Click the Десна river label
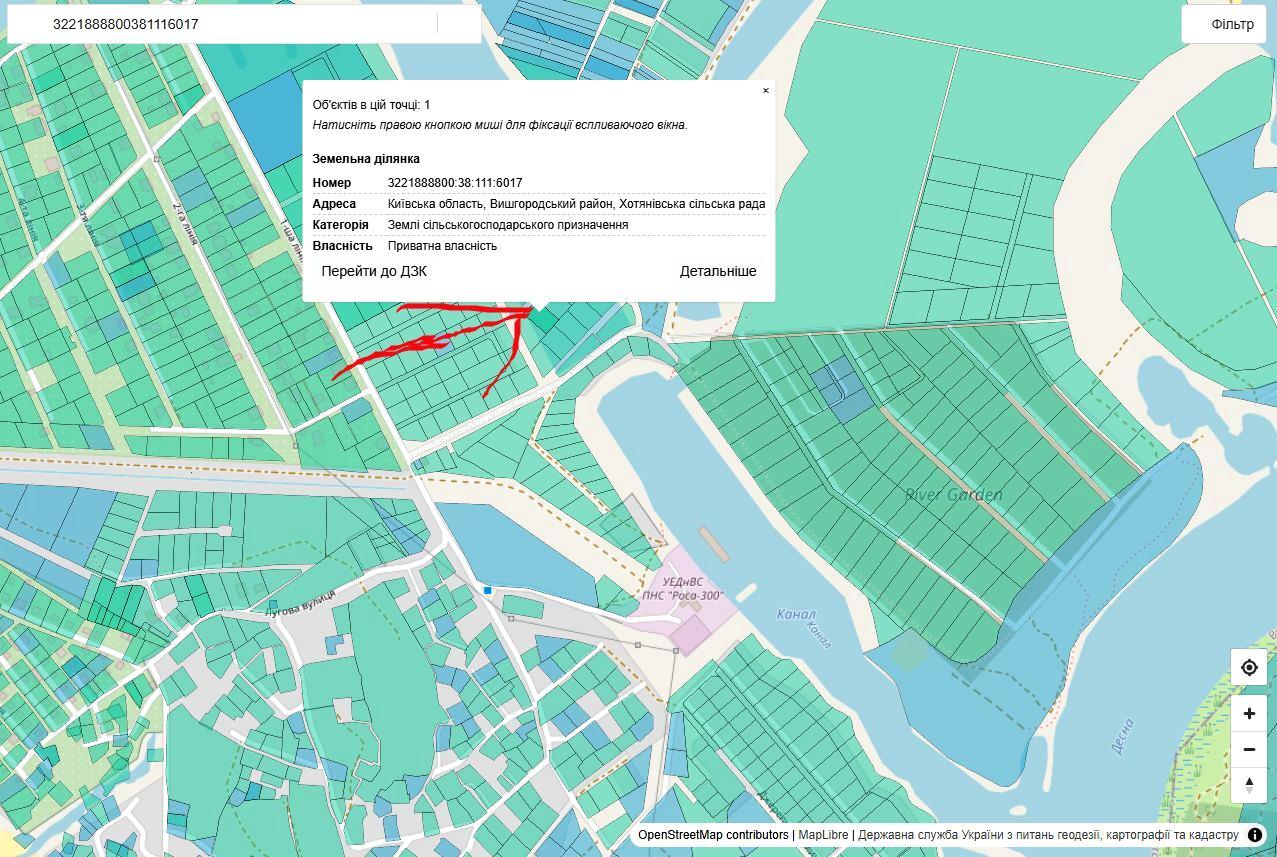 [x=1121, y=738]
